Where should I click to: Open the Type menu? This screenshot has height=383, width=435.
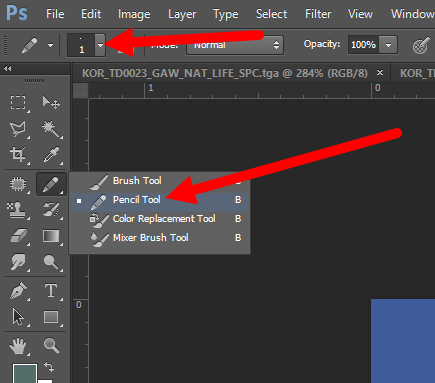(x=226, y=14)
